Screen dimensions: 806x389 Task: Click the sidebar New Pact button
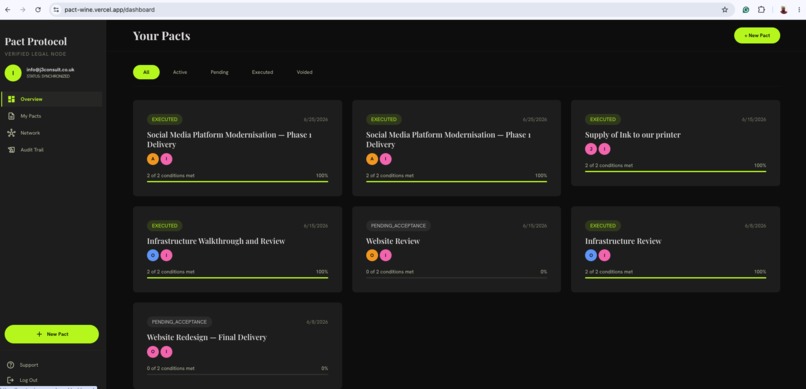(51, 334)
